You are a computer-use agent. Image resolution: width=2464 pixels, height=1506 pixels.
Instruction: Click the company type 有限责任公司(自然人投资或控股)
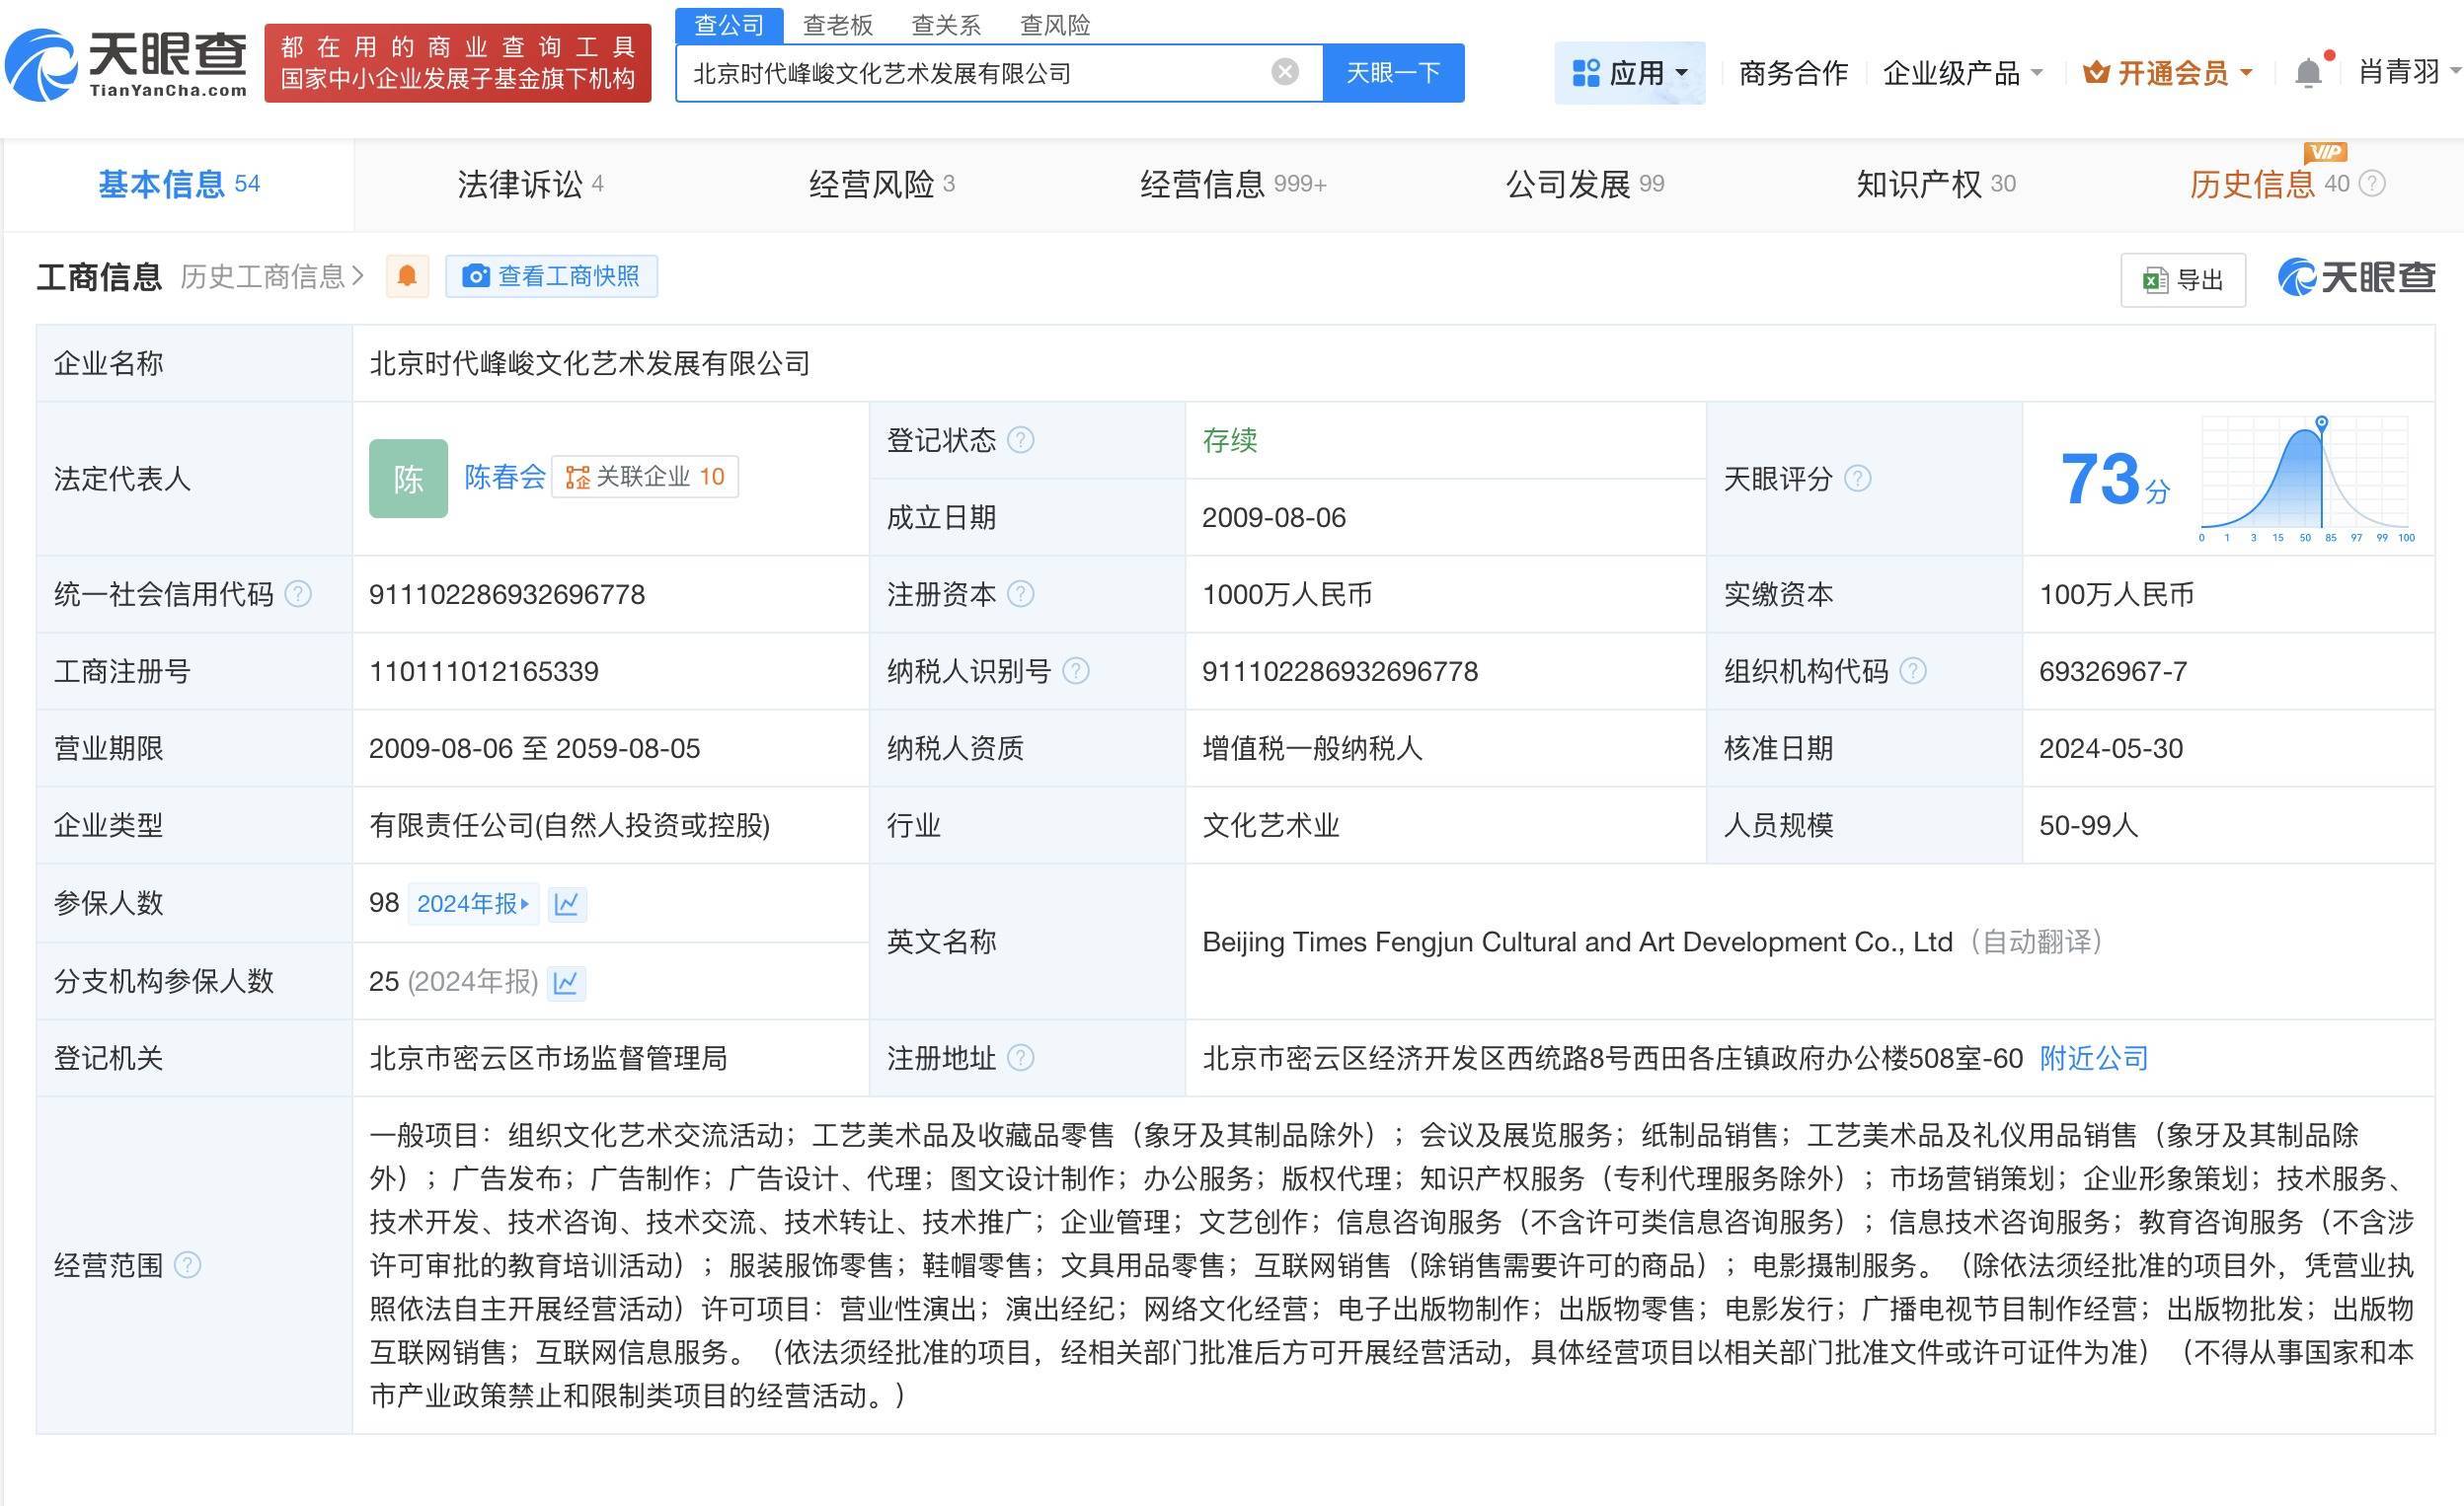[570, 825]
